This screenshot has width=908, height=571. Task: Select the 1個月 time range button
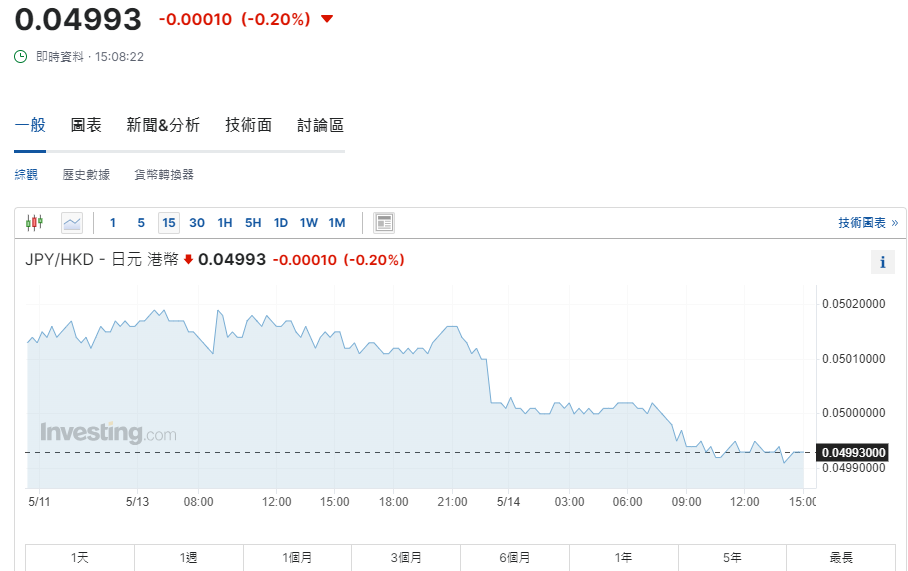[x=298, y=558]
